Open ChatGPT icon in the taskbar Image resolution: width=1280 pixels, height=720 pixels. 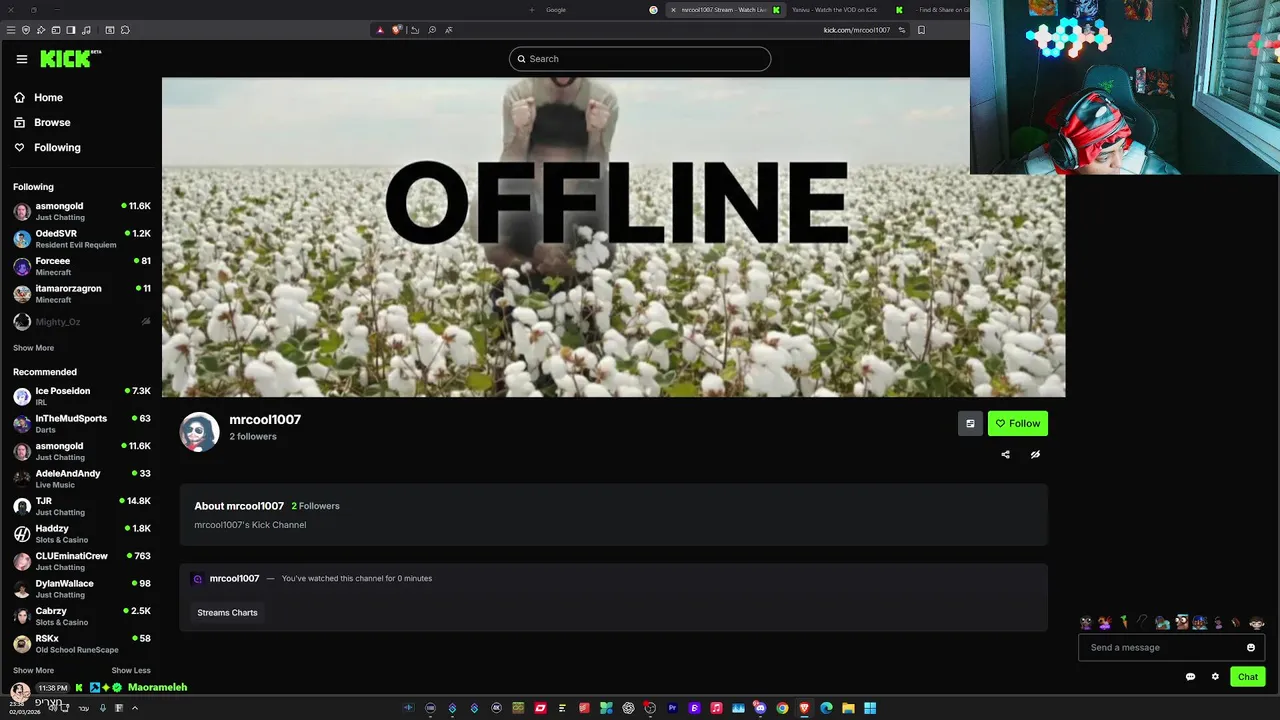point(628,708)
